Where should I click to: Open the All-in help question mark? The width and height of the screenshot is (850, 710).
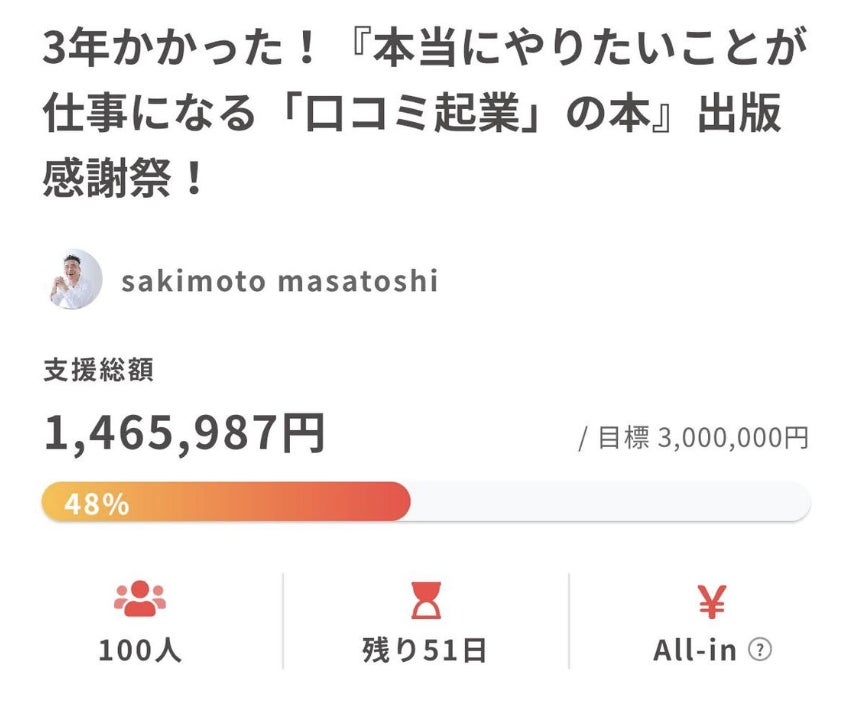[x=760, y=649]
